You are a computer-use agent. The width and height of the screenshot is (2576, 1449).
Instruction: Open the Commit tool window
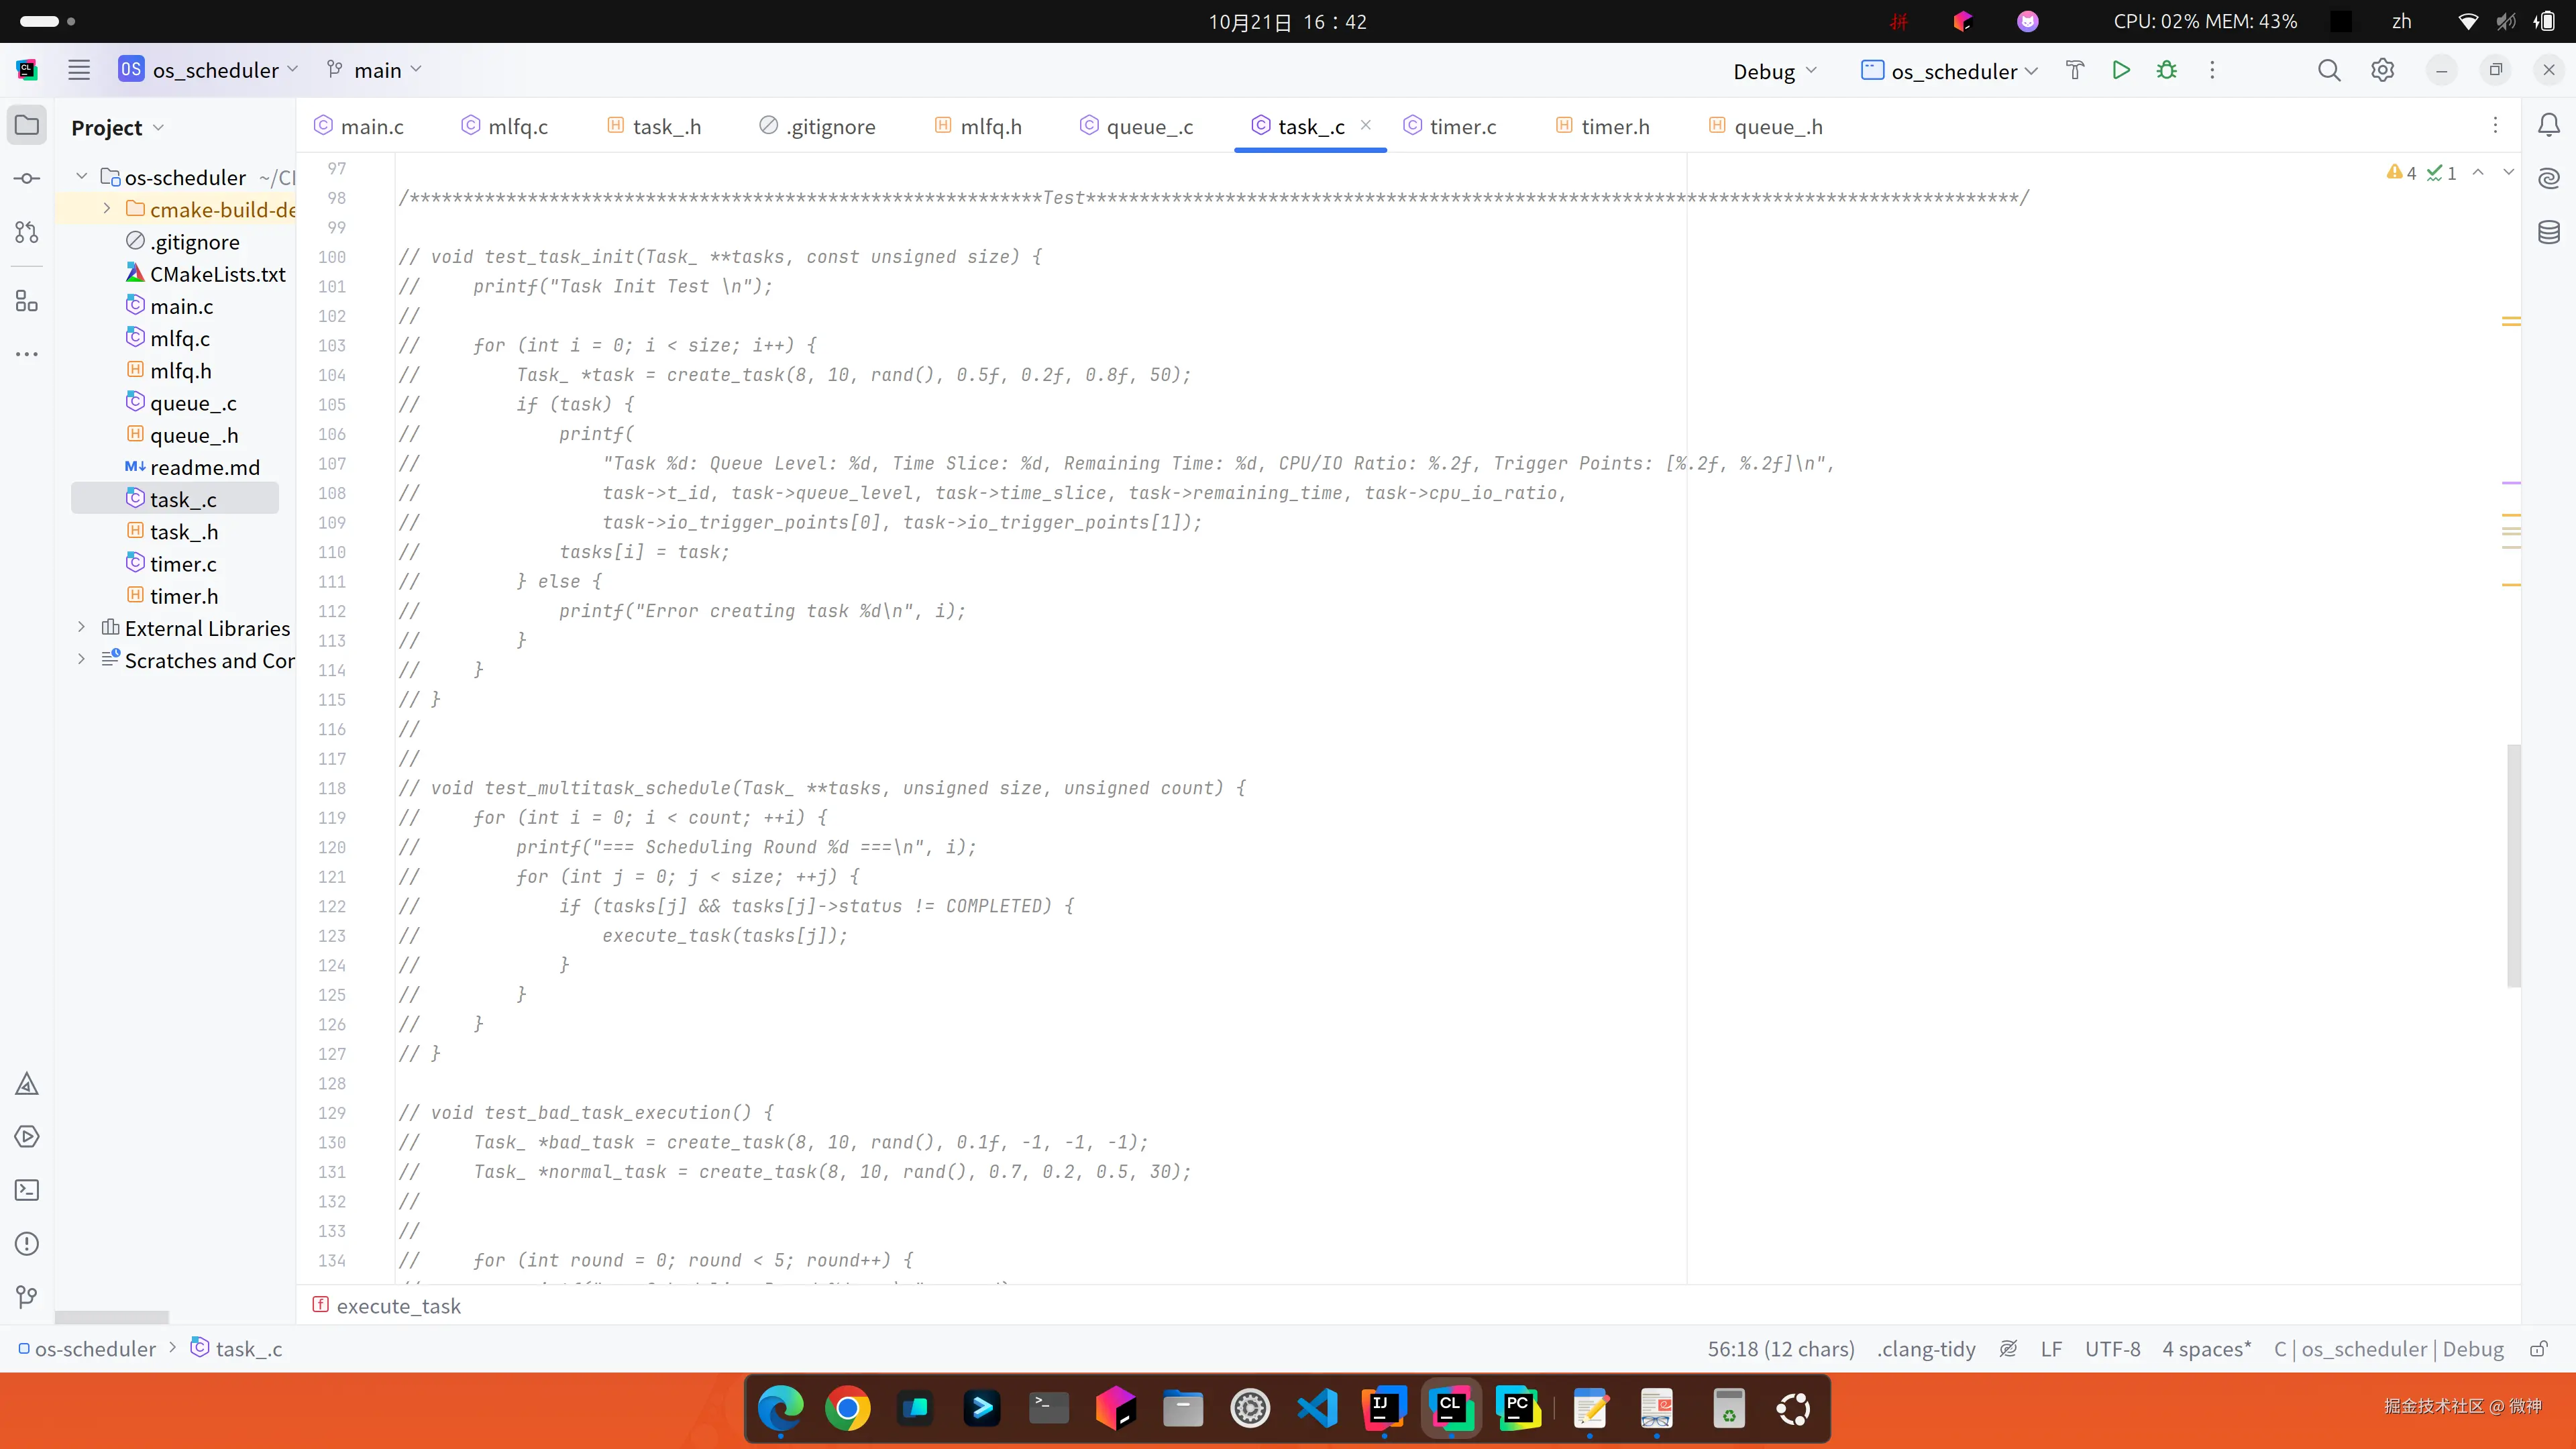tap(27, 179)
